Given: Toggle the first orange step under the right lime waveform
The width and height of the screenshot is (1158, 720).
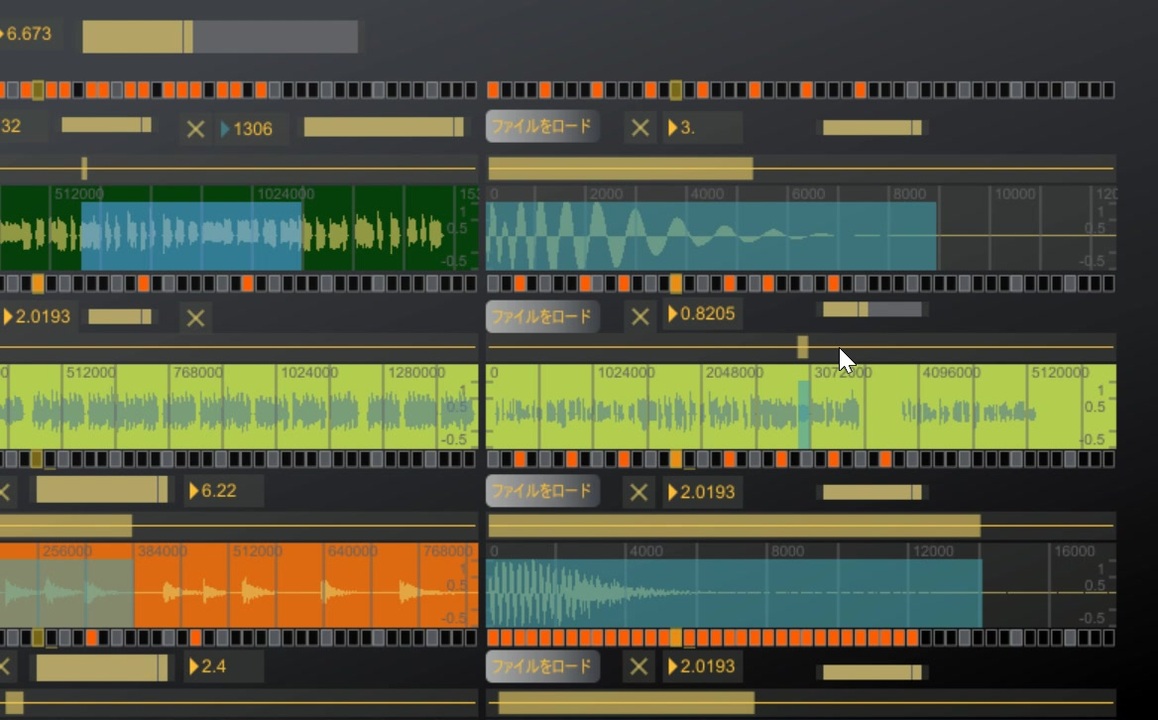Looking at the screenshot, I should click(x=520, y=459).
